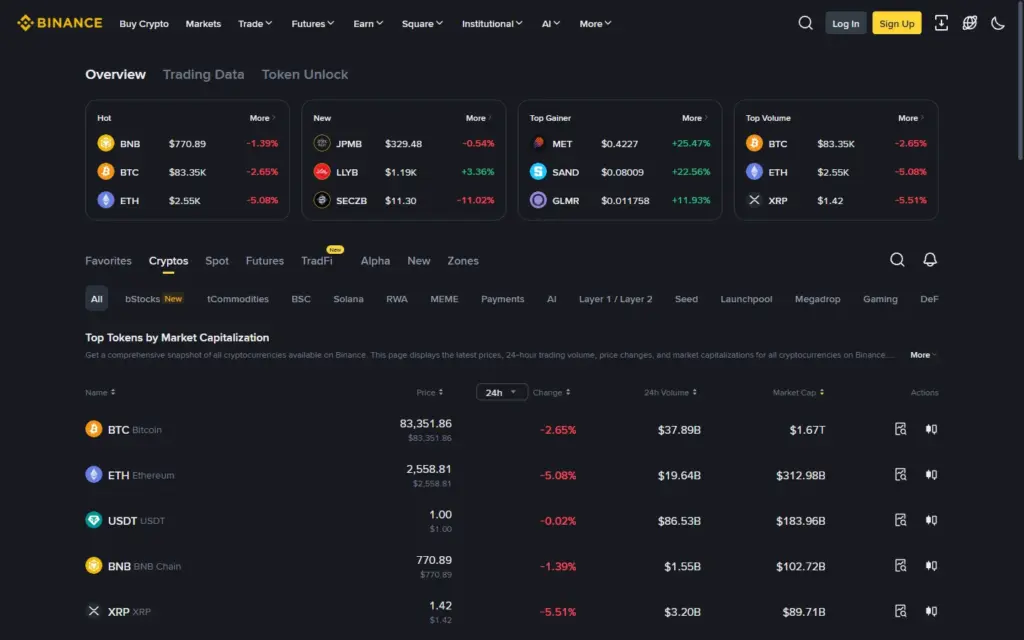Select the All category filter
Screen dimensions: 1024x640
point(97,298)
